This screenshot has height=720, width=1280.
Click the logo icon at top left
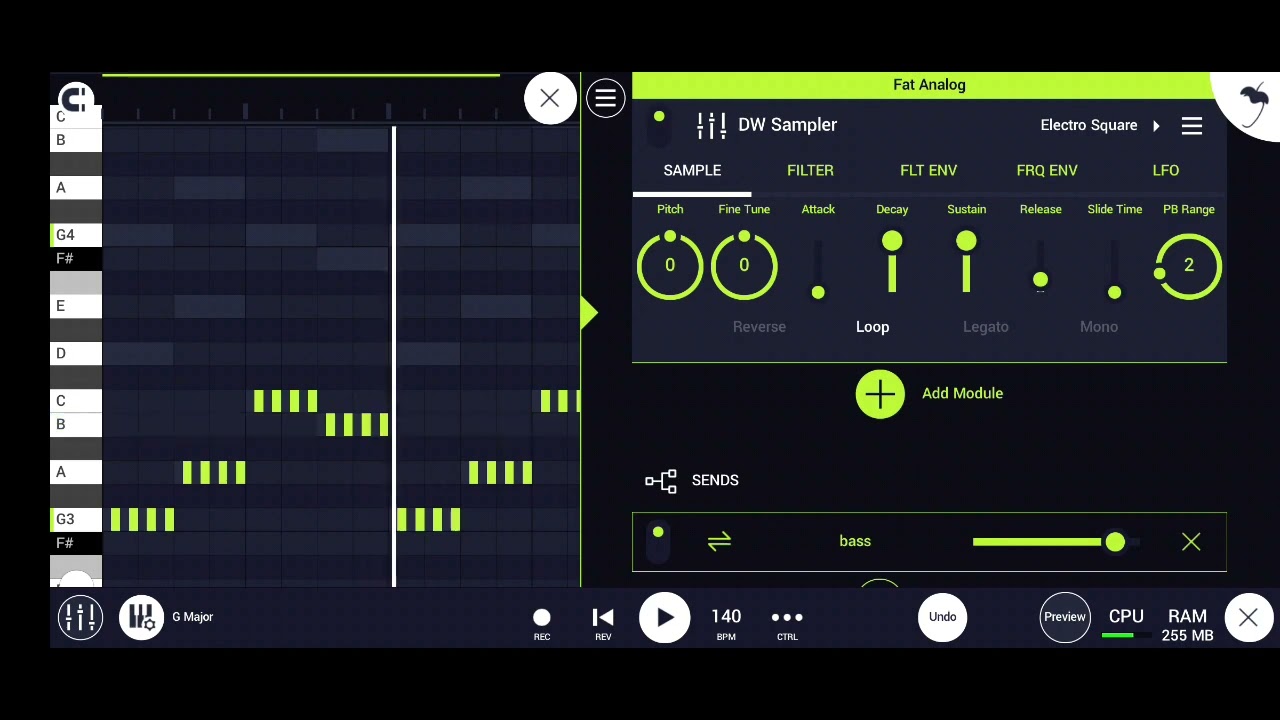[x=76, y=99]
